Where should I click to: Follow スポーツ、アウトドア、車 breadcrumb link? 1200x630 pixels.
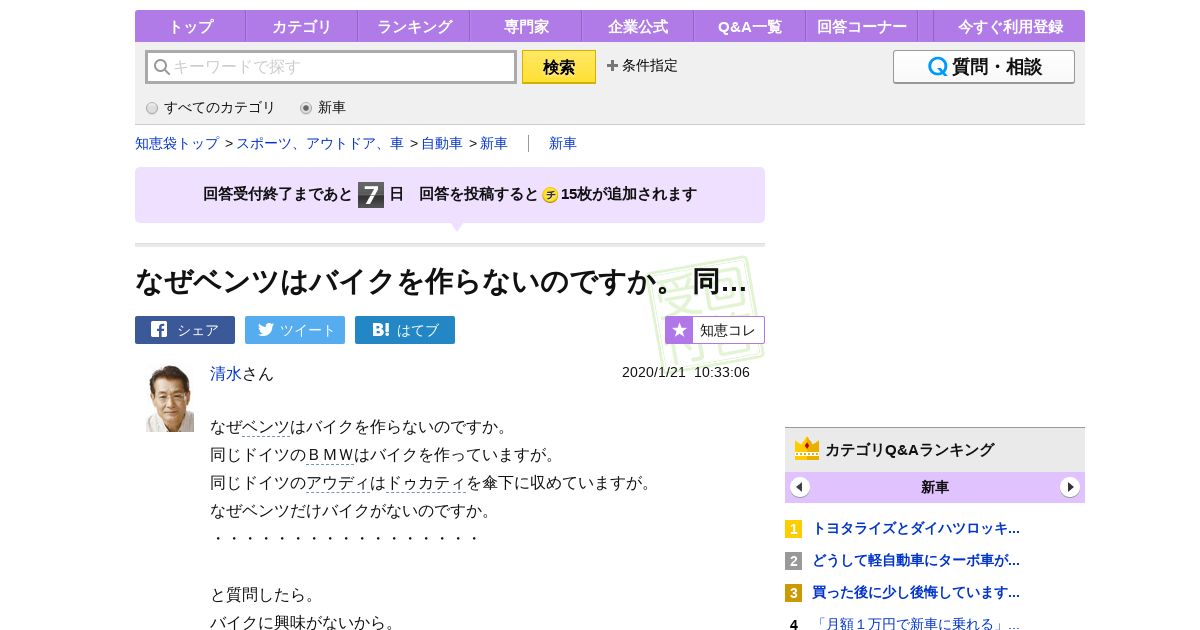[320, 143]
